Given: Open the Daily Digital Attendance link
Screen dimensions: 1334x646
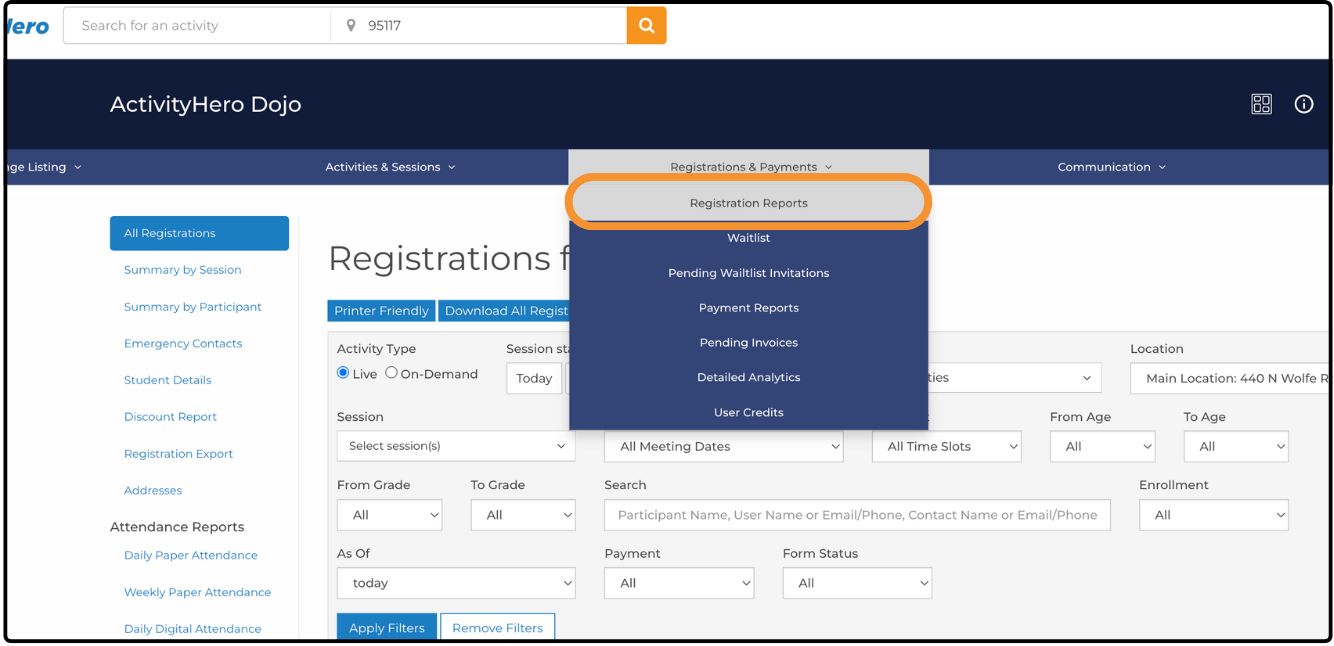Looking at the screenshot, I should 192,629.
